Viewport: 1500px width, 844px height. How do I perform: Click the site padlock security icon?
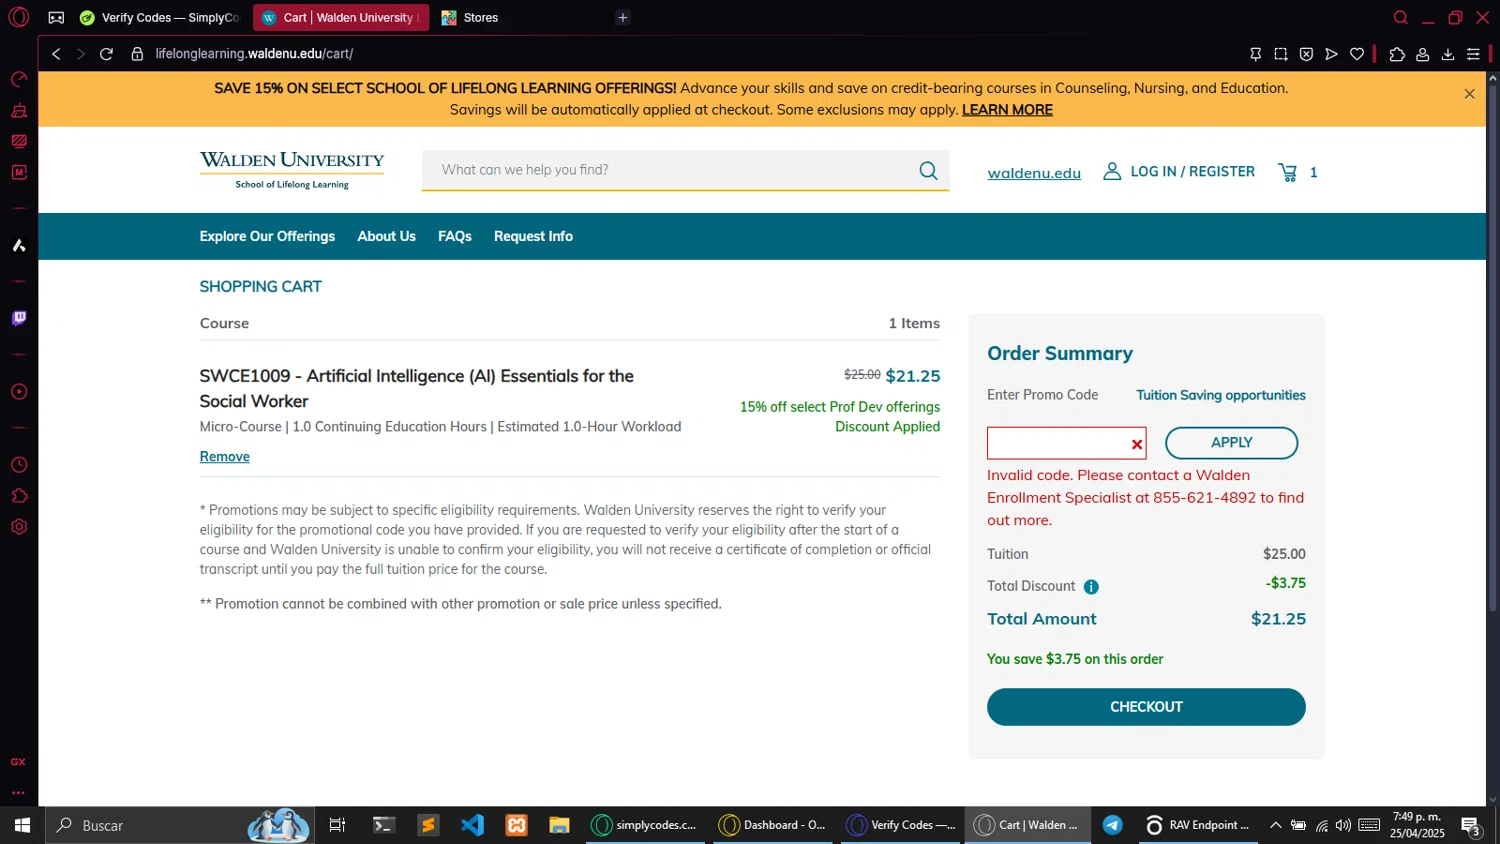tap(137, 54)
